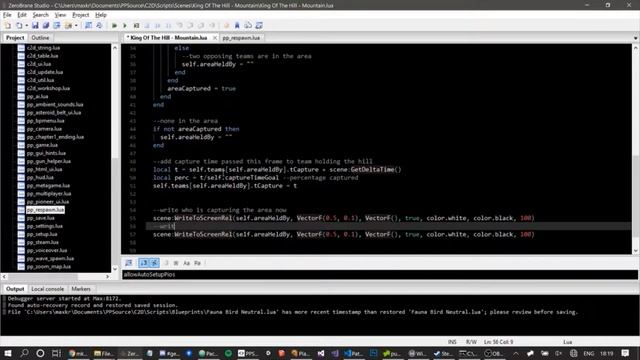Open Find toolbar icon

click(x=89, y=26)
